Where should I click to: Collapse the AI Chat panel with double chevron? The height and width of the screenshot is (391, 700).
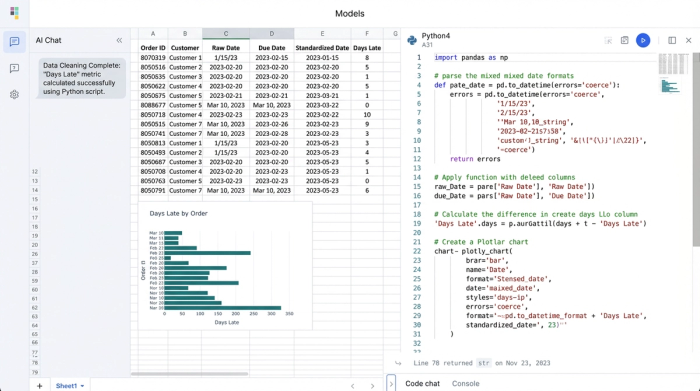coord(119,40)
